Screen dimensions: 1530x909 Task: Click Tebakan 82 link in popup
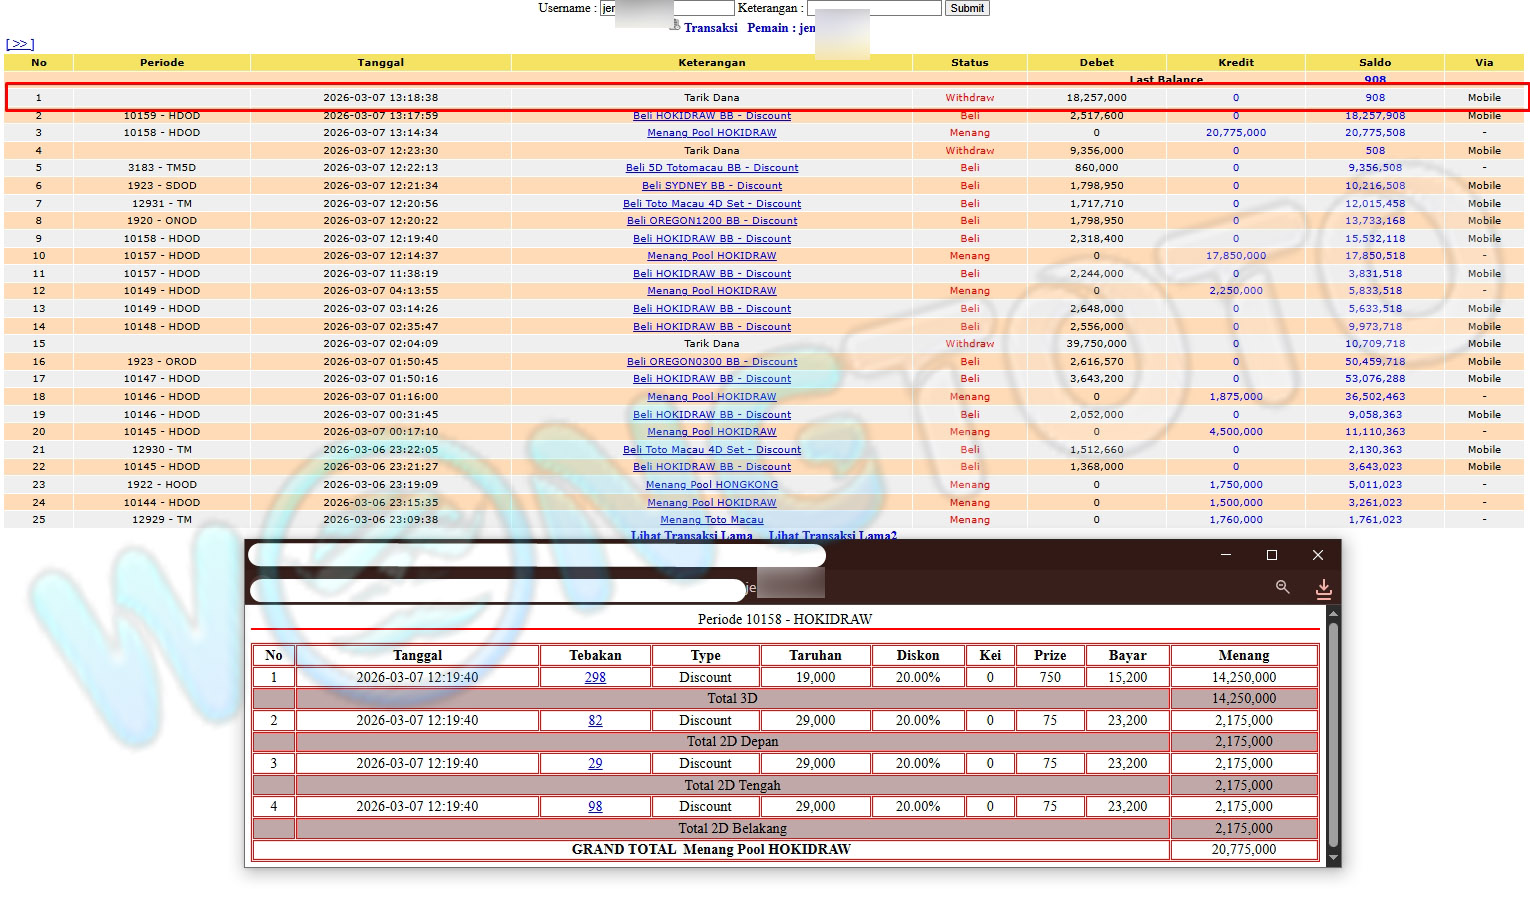595,721
